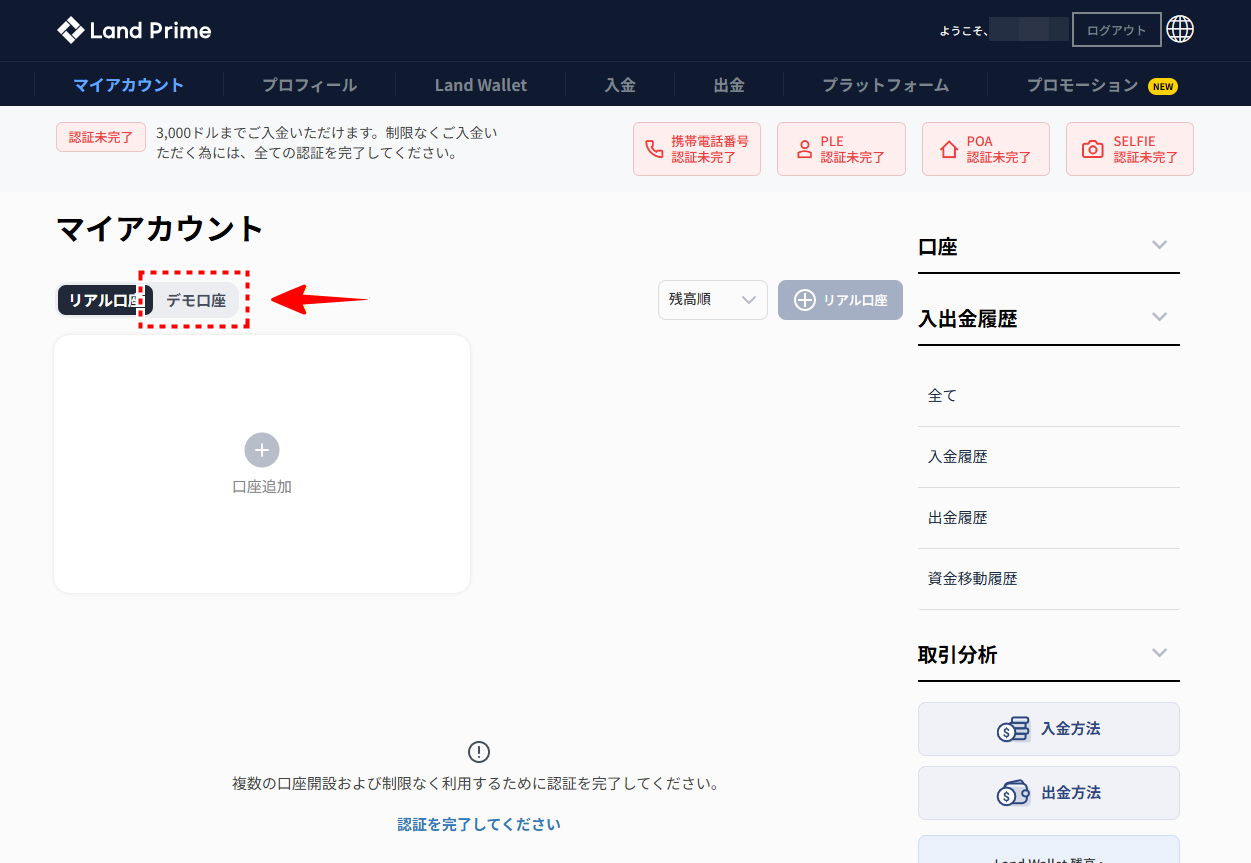This screenshot has height=863, width=1251.
Task: Open the globe language selector
Action: pyautogui.click(x=1180, y=30)
